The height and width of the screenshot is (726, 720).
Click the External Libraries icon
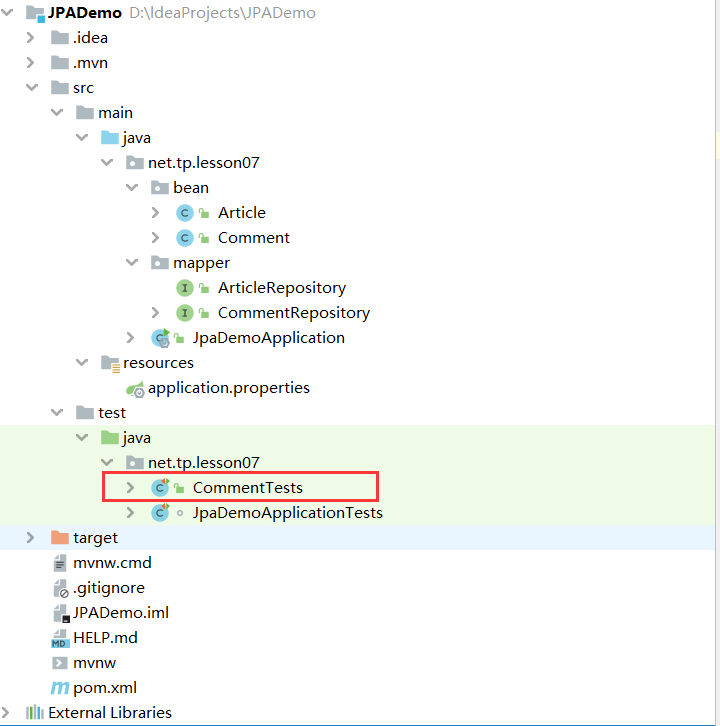point(35,713)
